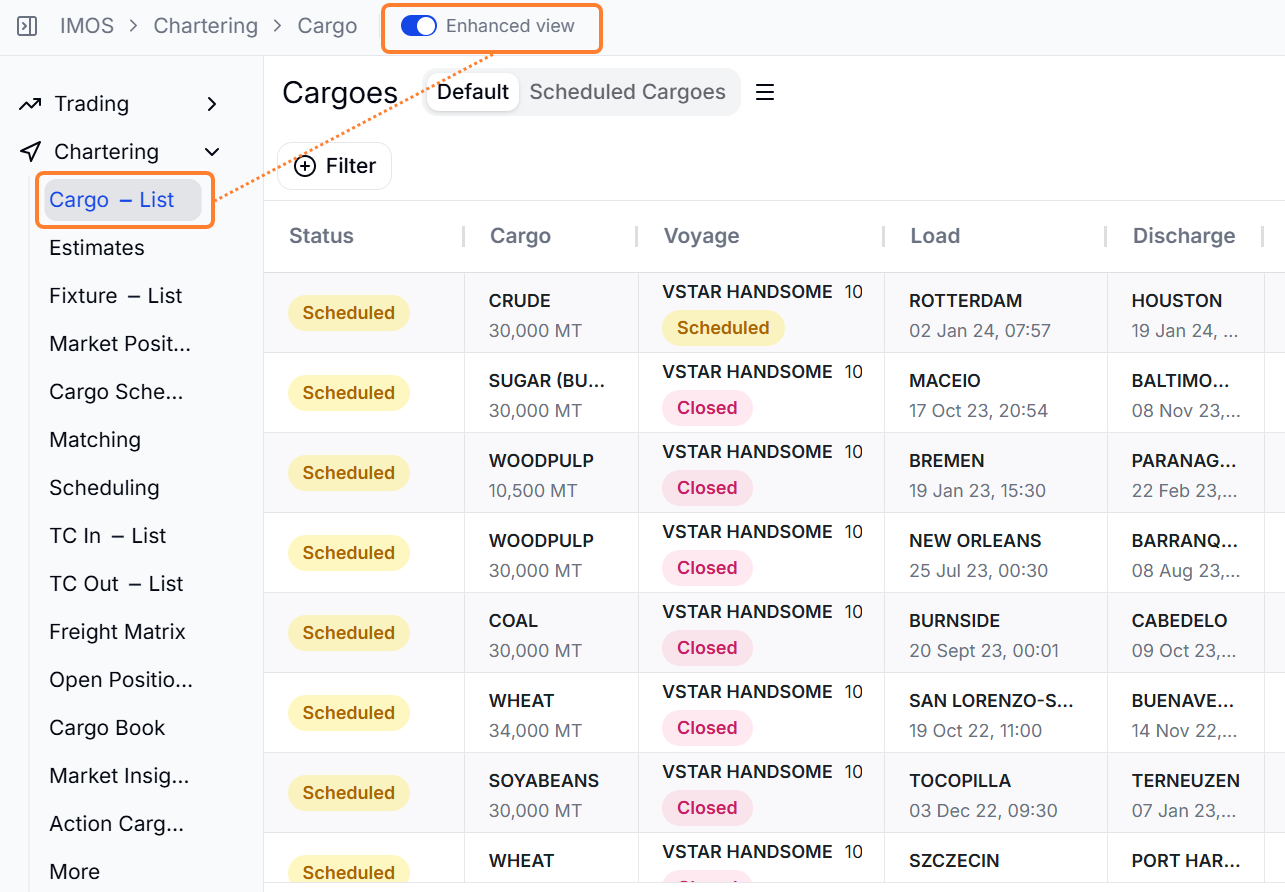Open Cargo Sche... sidebar item
1285x892 pixels.
click(x=116, y=392)
